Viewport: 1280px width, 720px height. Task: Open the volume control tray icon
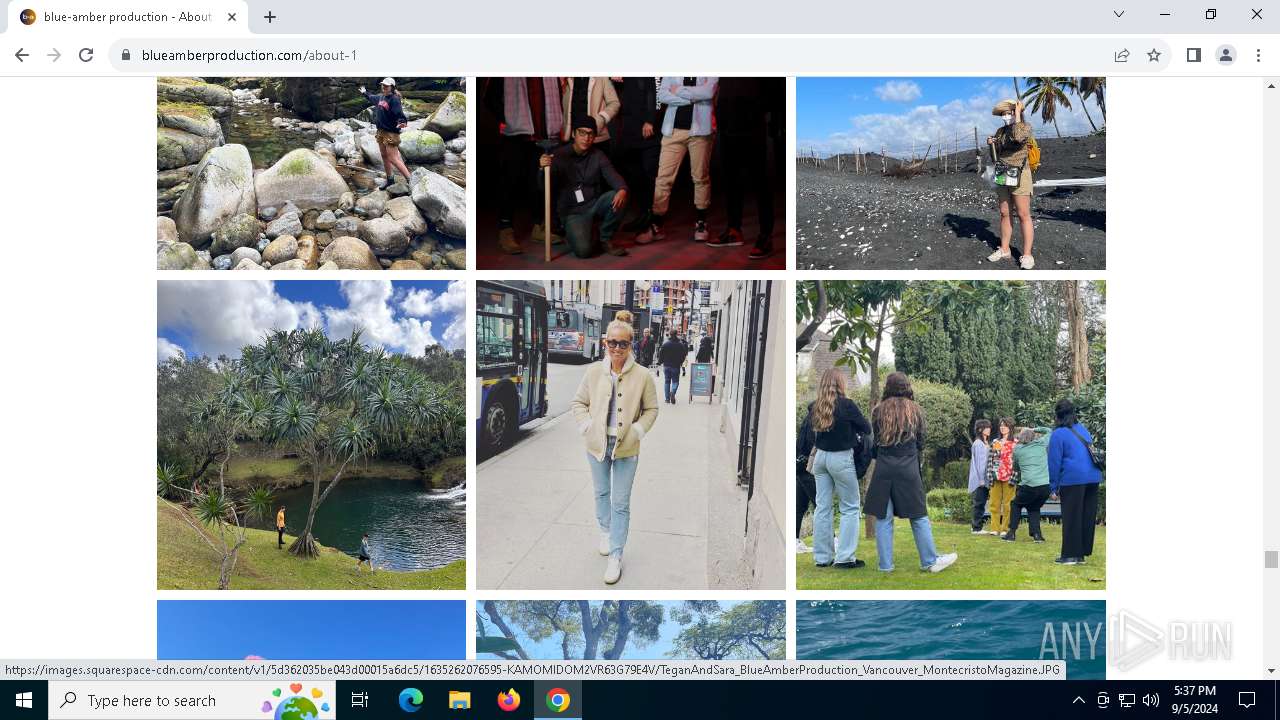pos(1151,700)
